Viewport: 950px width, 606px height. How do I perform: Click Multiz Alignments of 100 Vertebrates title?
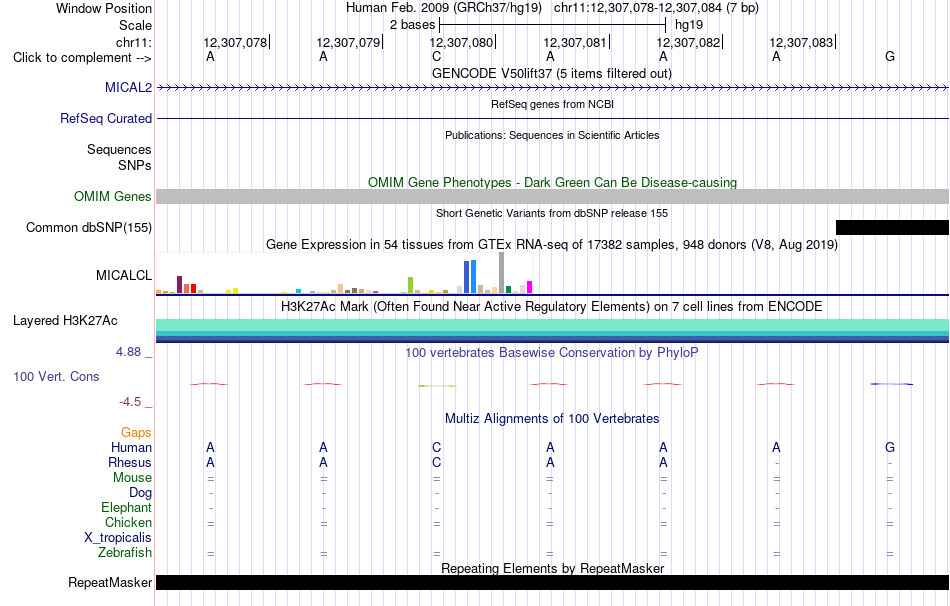[x=552, y=418]
